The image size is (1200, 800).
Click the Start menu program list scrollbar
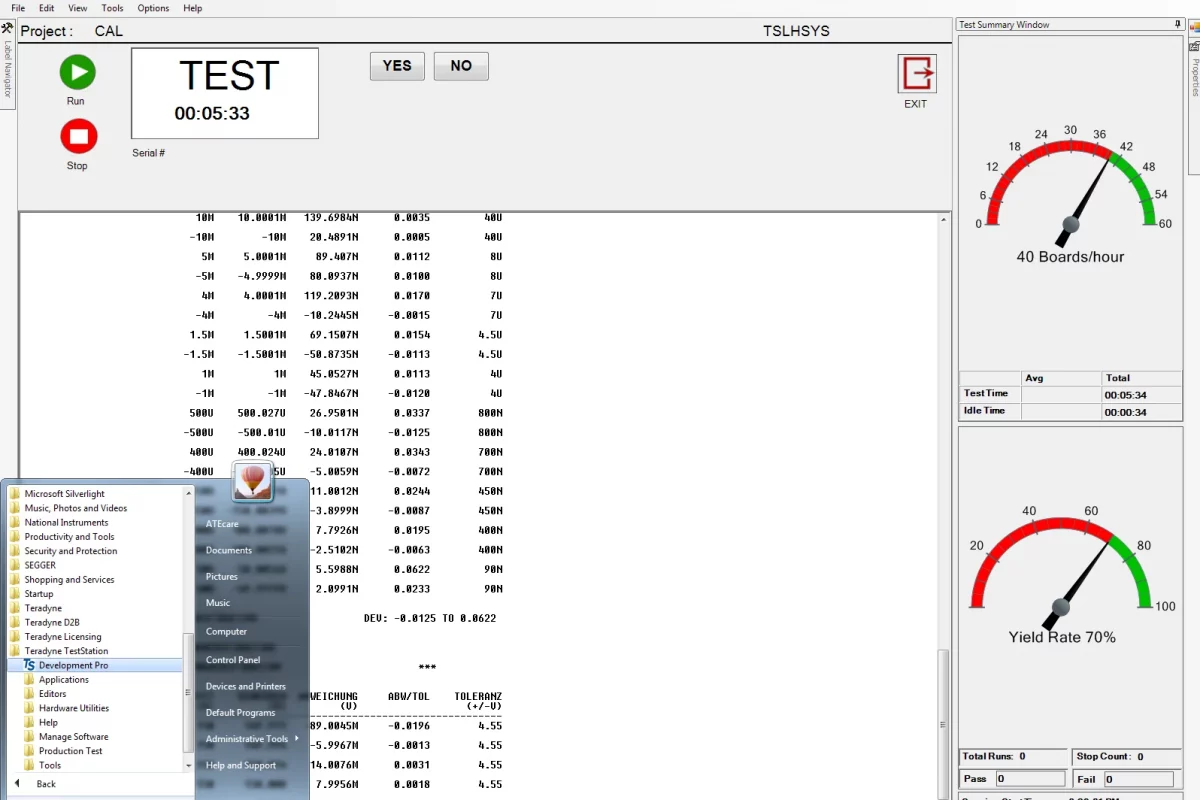[x=188, y=690]
